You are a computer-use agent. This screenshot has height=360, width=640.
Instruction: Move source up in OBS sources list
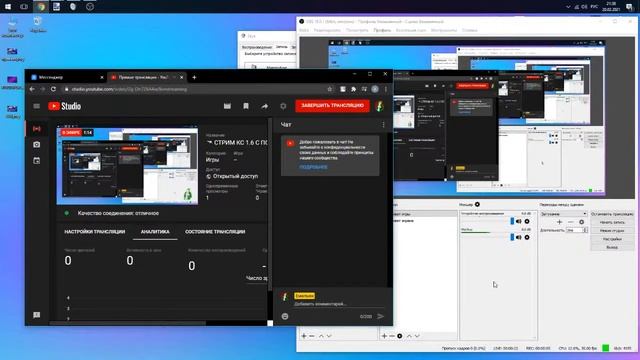409,336
